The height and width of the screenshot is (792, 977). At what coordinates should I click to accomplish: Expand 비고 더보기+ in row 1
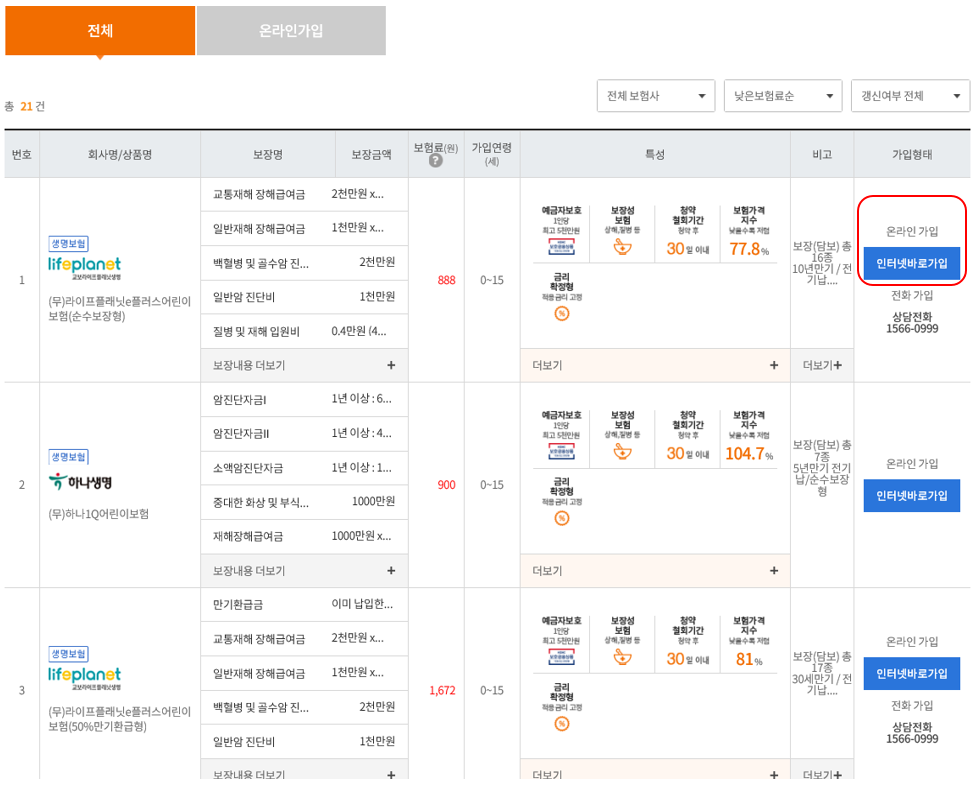coord(822,365)
